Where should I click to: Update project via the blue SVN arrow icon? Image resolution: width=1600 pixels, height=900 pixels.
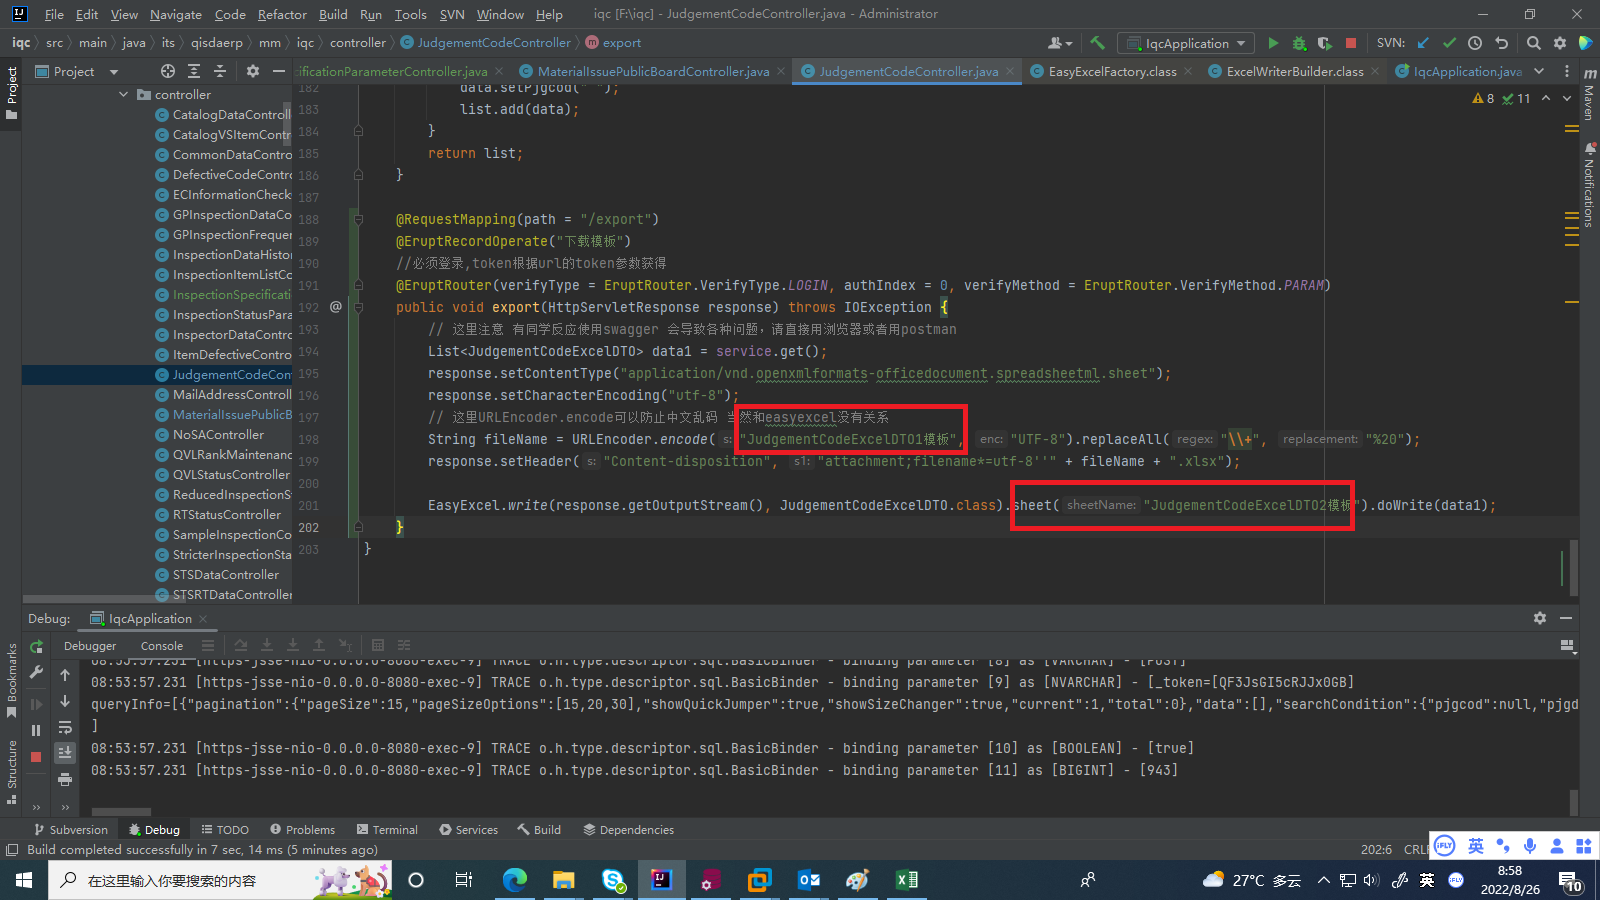(x=1424, y=43)
